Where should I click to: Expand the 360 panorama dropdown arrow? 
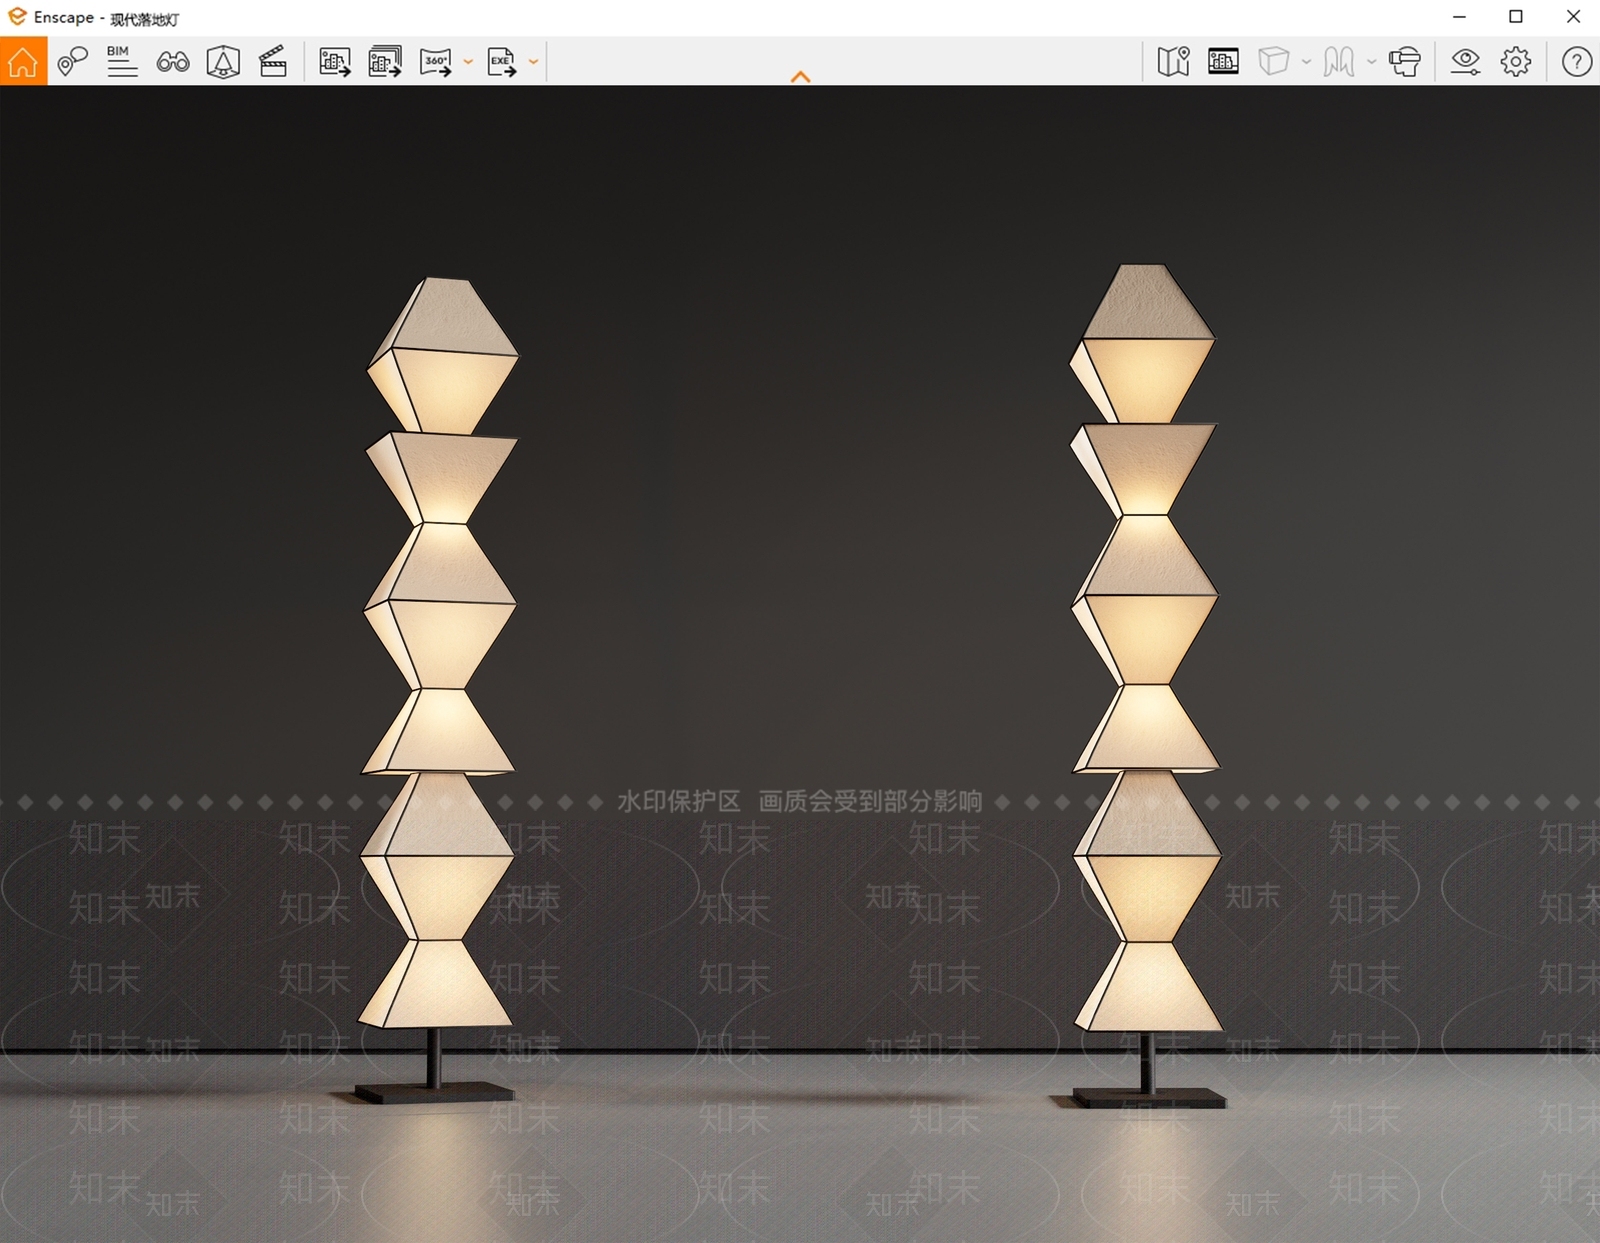(x=468, y=62)
